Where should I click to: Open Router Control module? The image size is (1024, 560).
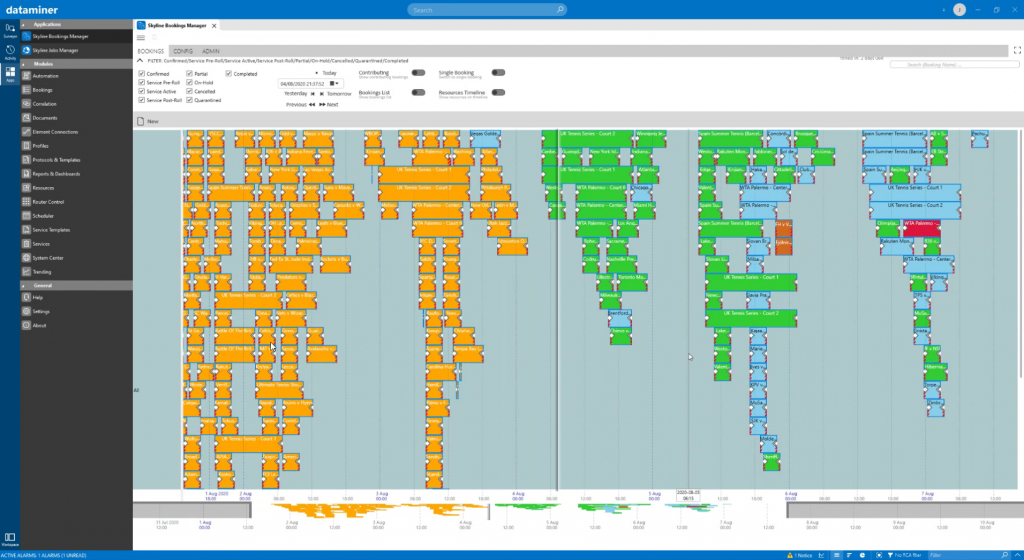[x=50, y=201]
